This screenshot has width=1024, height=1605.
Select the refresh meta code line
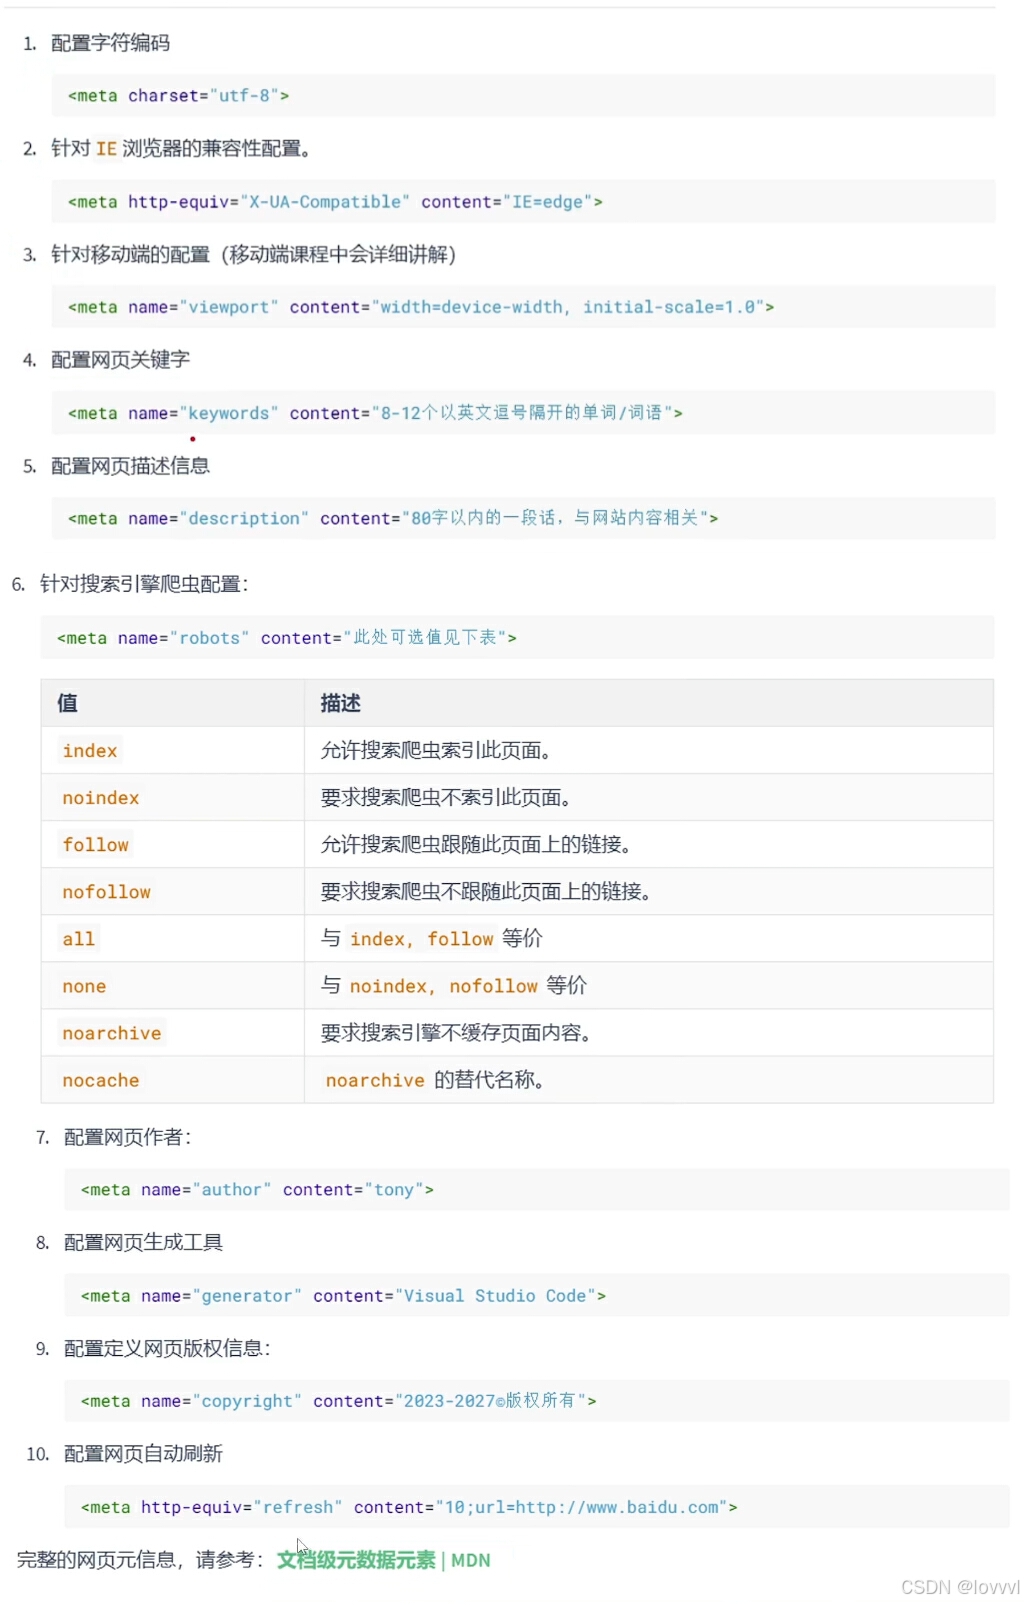(x=537, y=1507)
